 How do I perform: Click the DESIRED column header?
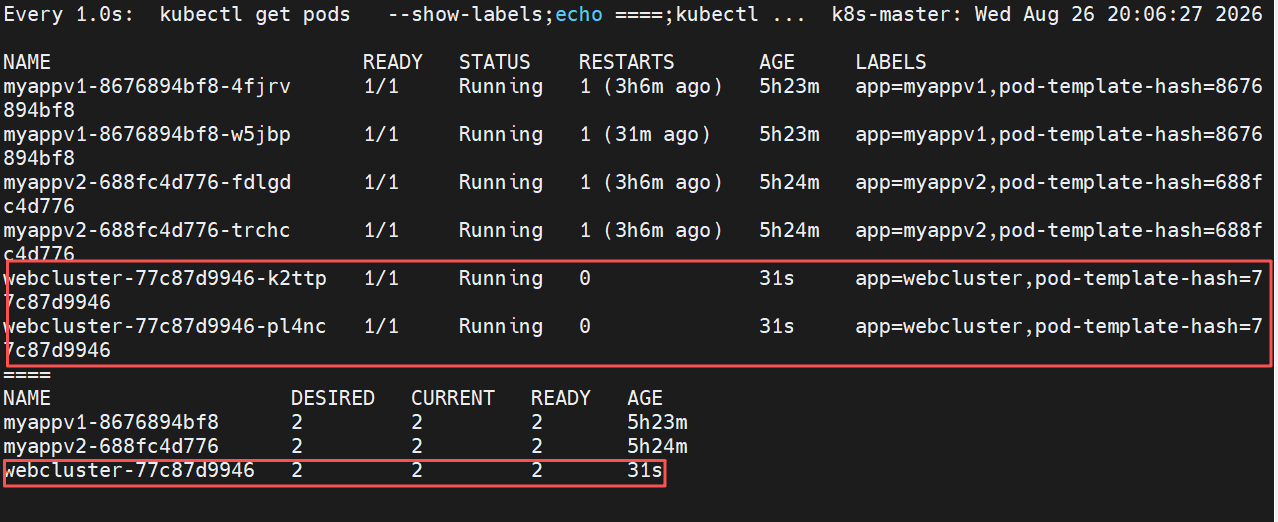[333, 398]
